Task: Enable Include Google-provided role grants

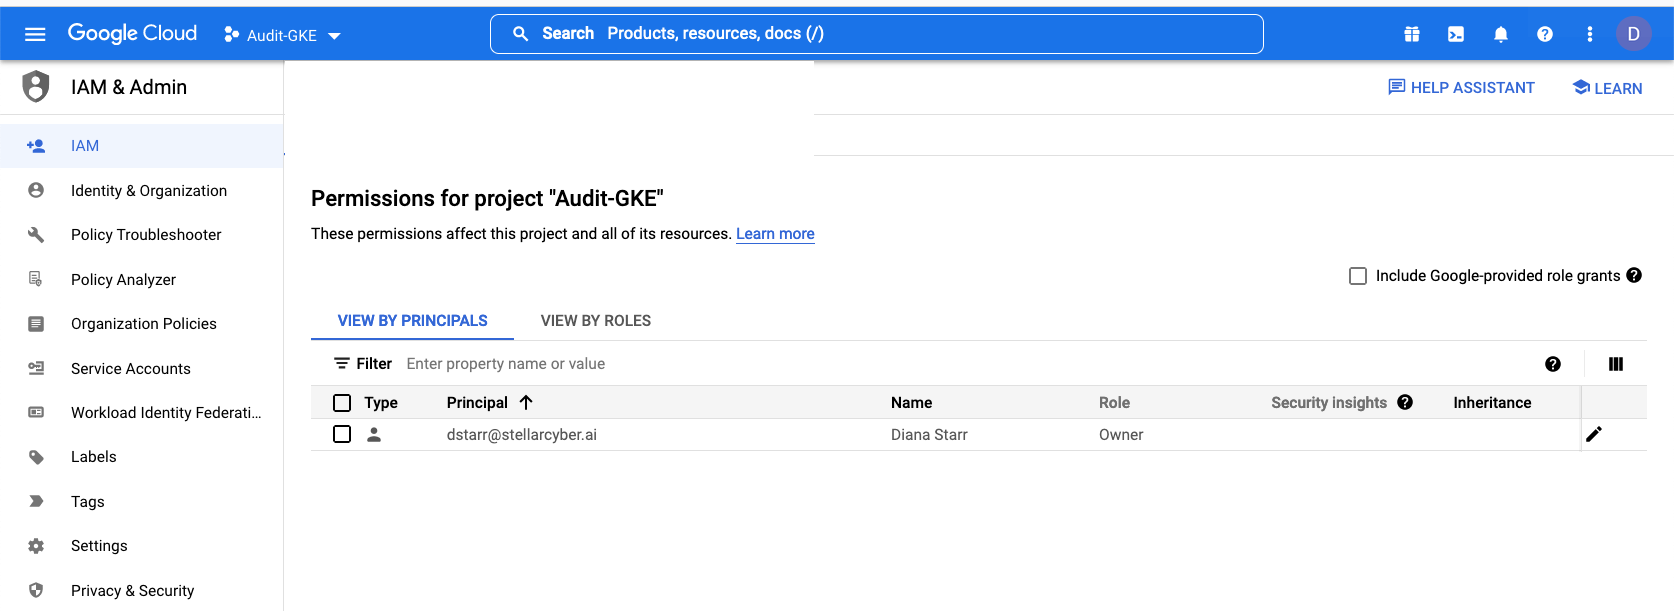Action: (x=1358, y=276)
